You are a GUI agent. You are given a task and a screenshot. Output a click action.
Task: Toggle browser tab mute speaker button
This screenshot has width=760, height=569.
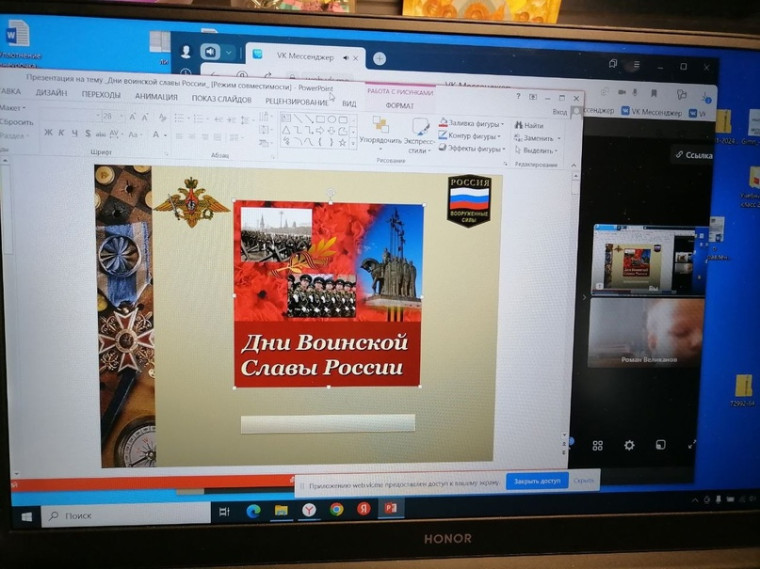click(x=346, y=58)
